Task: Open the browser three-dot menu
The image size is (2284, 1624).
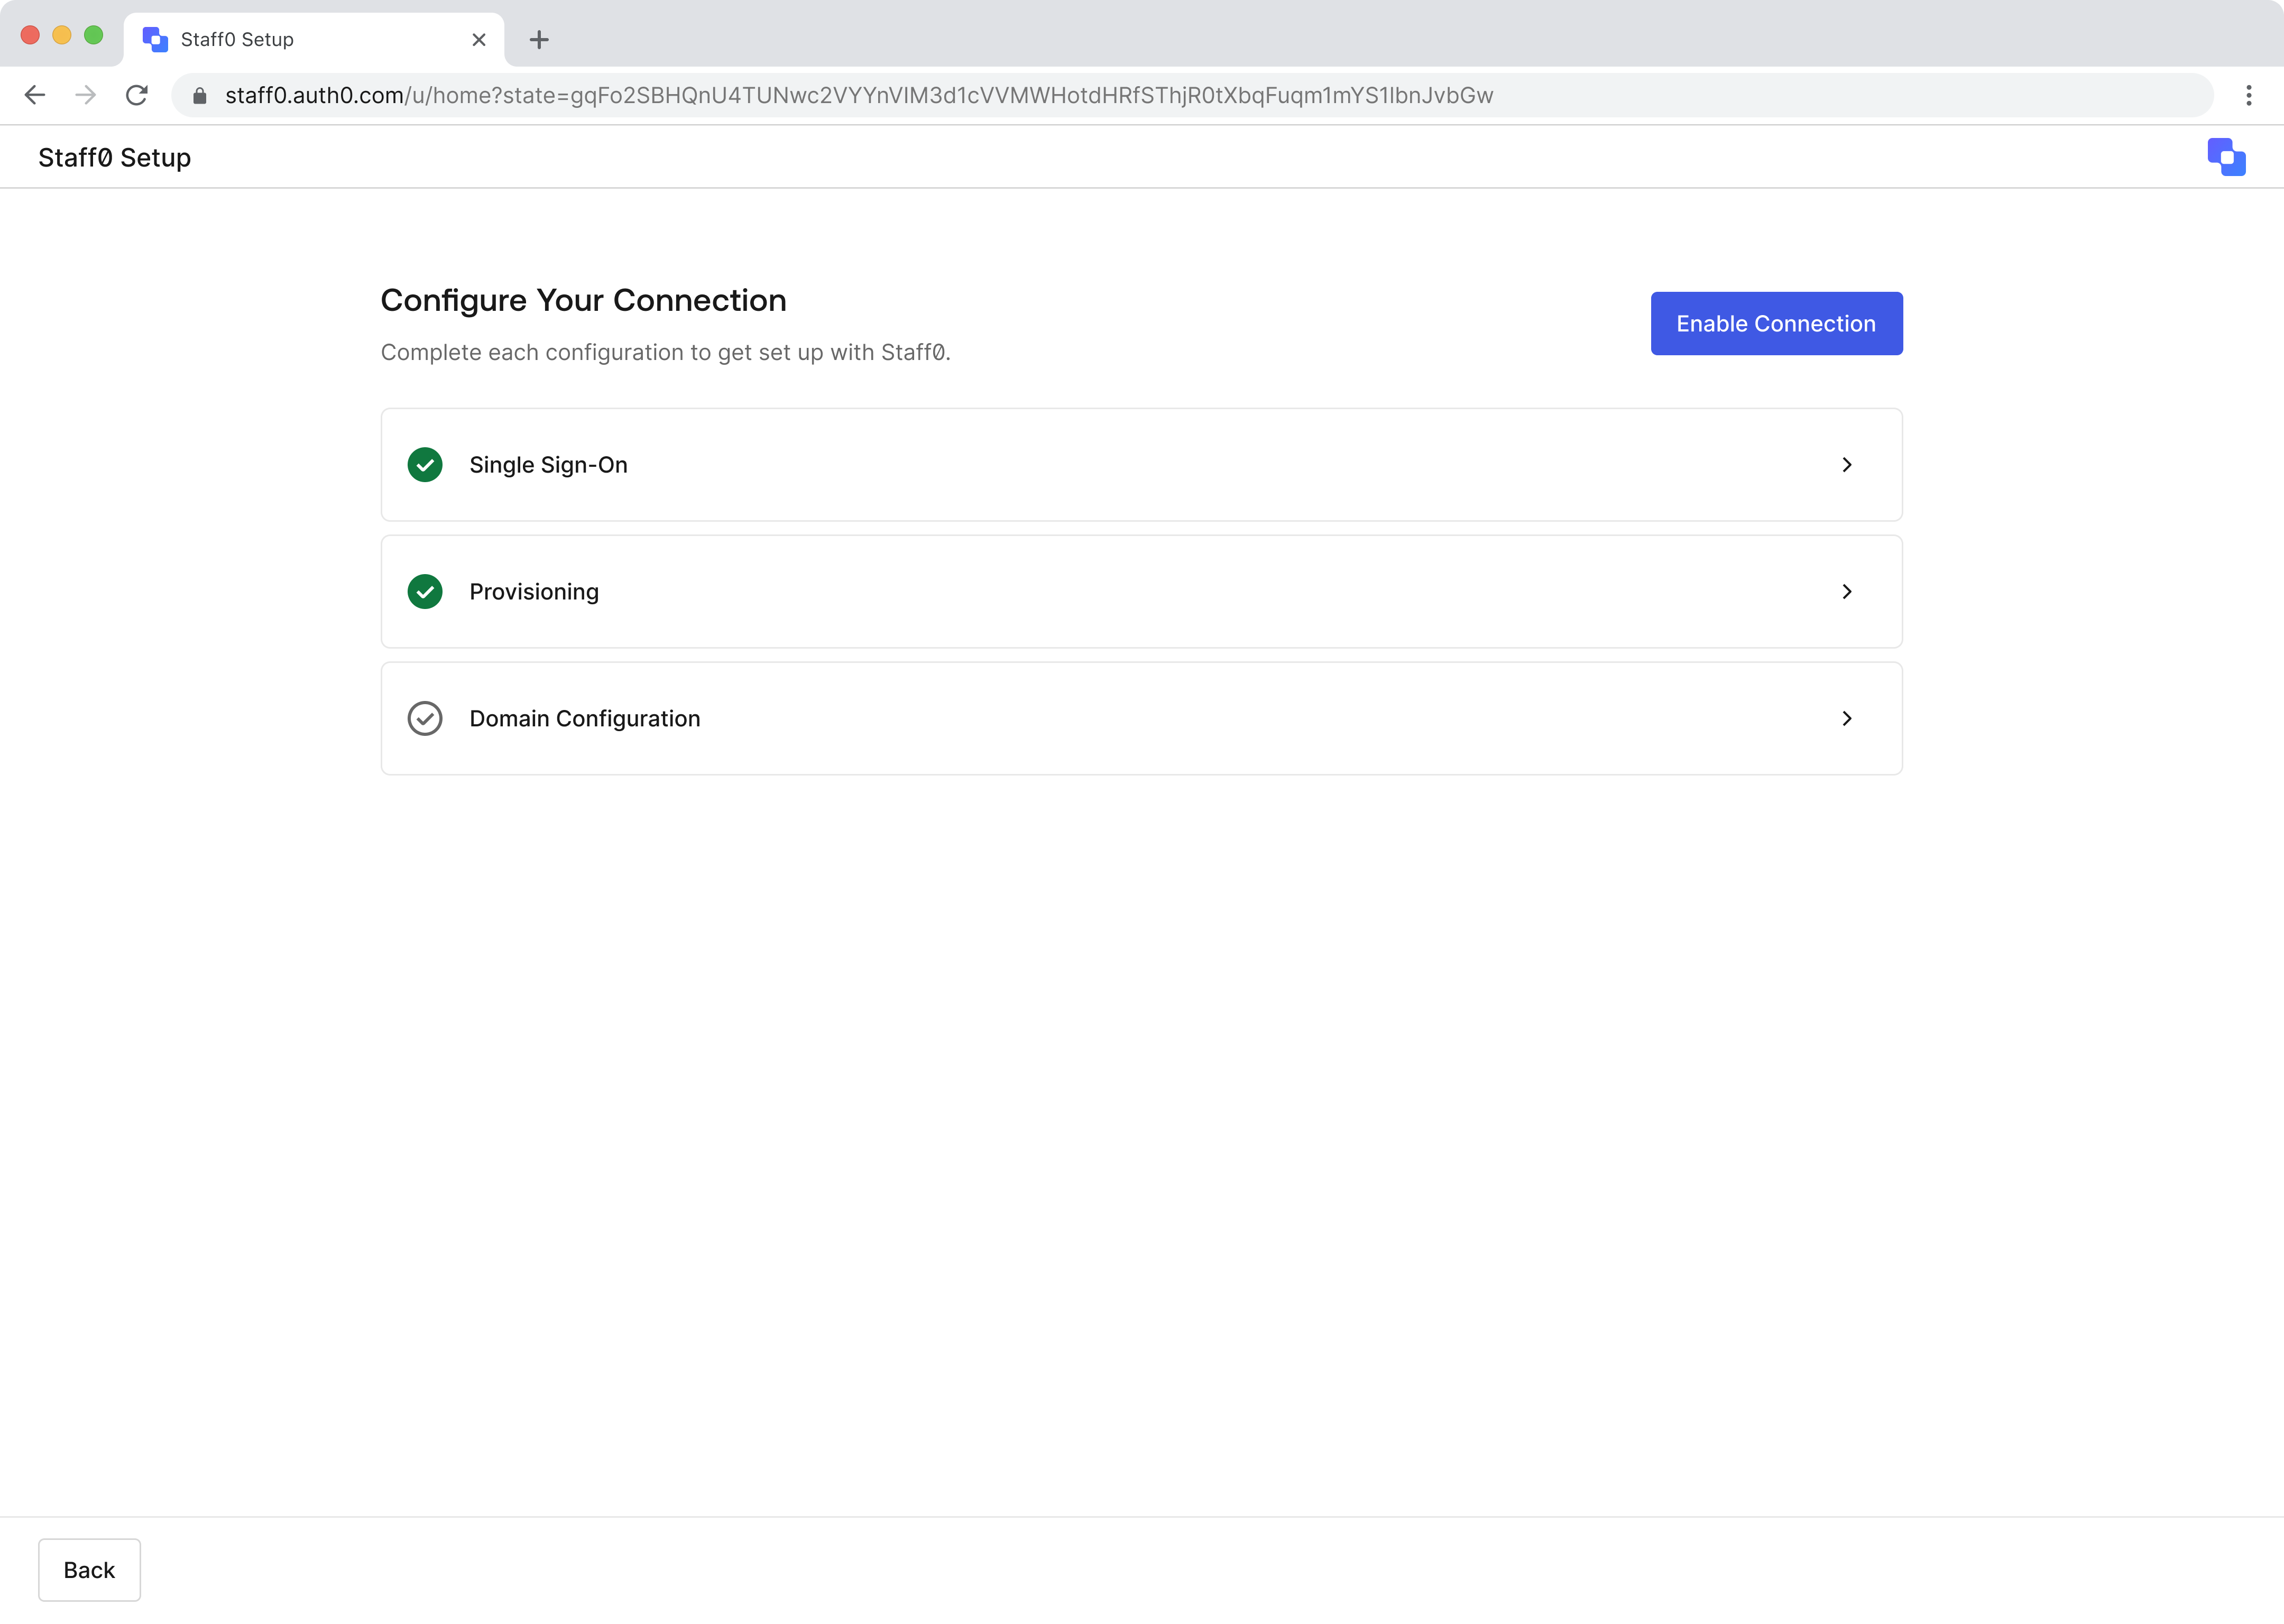Action: (2248, 95)
